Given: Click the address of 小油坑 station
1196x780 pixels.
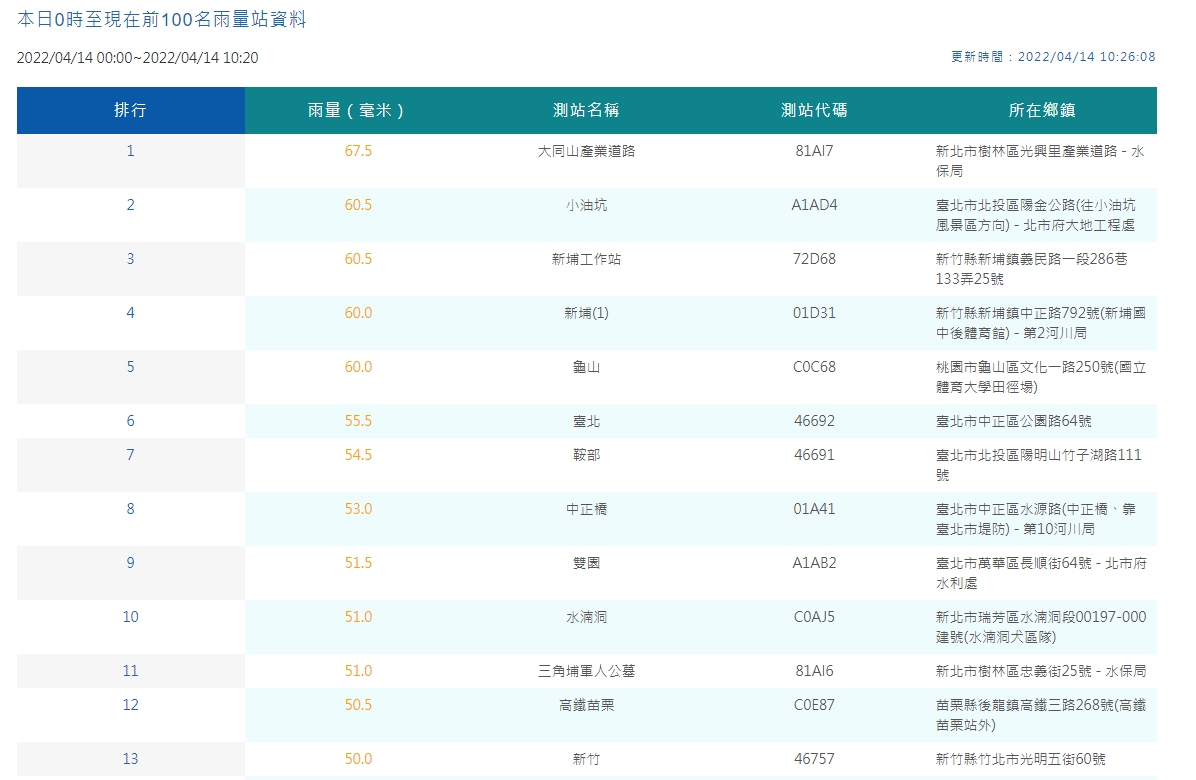Looking at the screenshot, I should [x=1036, y=215].
